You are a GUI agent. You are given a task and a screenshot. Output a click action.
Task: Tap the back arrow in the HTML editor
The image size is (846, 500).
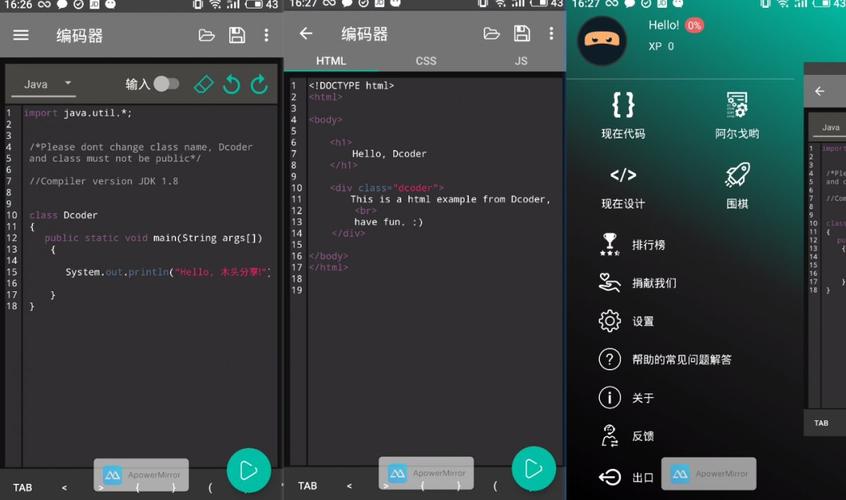coord(306,34)
